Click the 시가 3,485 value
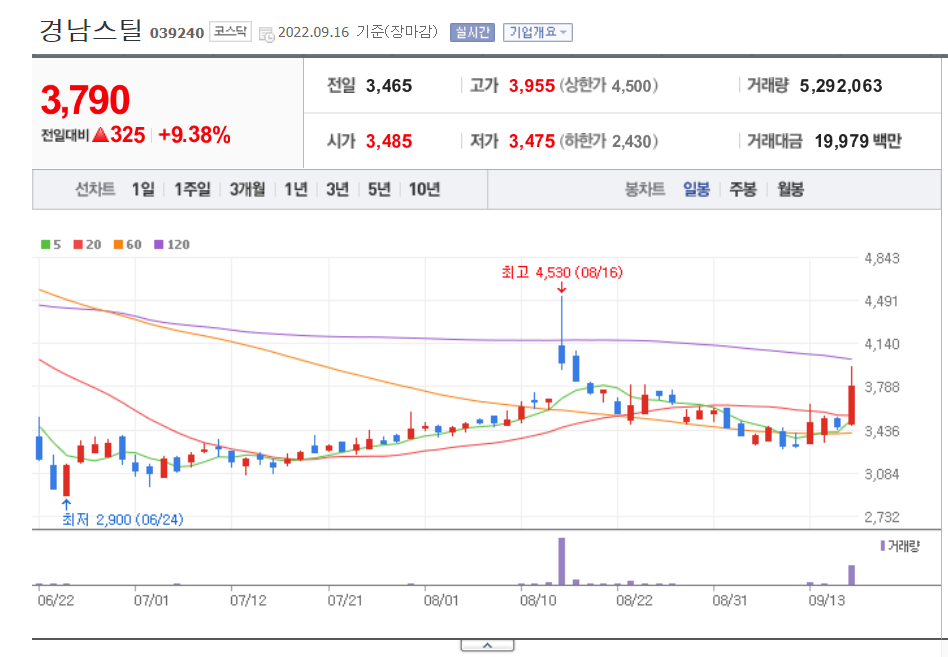Viewport: 948px width, 657px height. pyautogui.click(x=389, y=141)
